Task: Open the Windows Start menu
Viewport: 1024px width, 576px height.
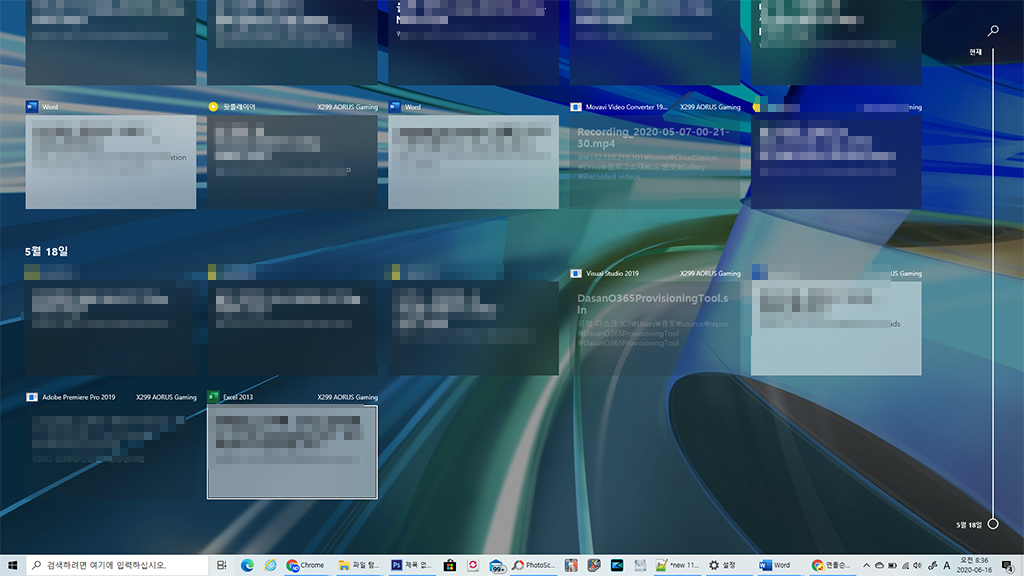Action: 12,565
